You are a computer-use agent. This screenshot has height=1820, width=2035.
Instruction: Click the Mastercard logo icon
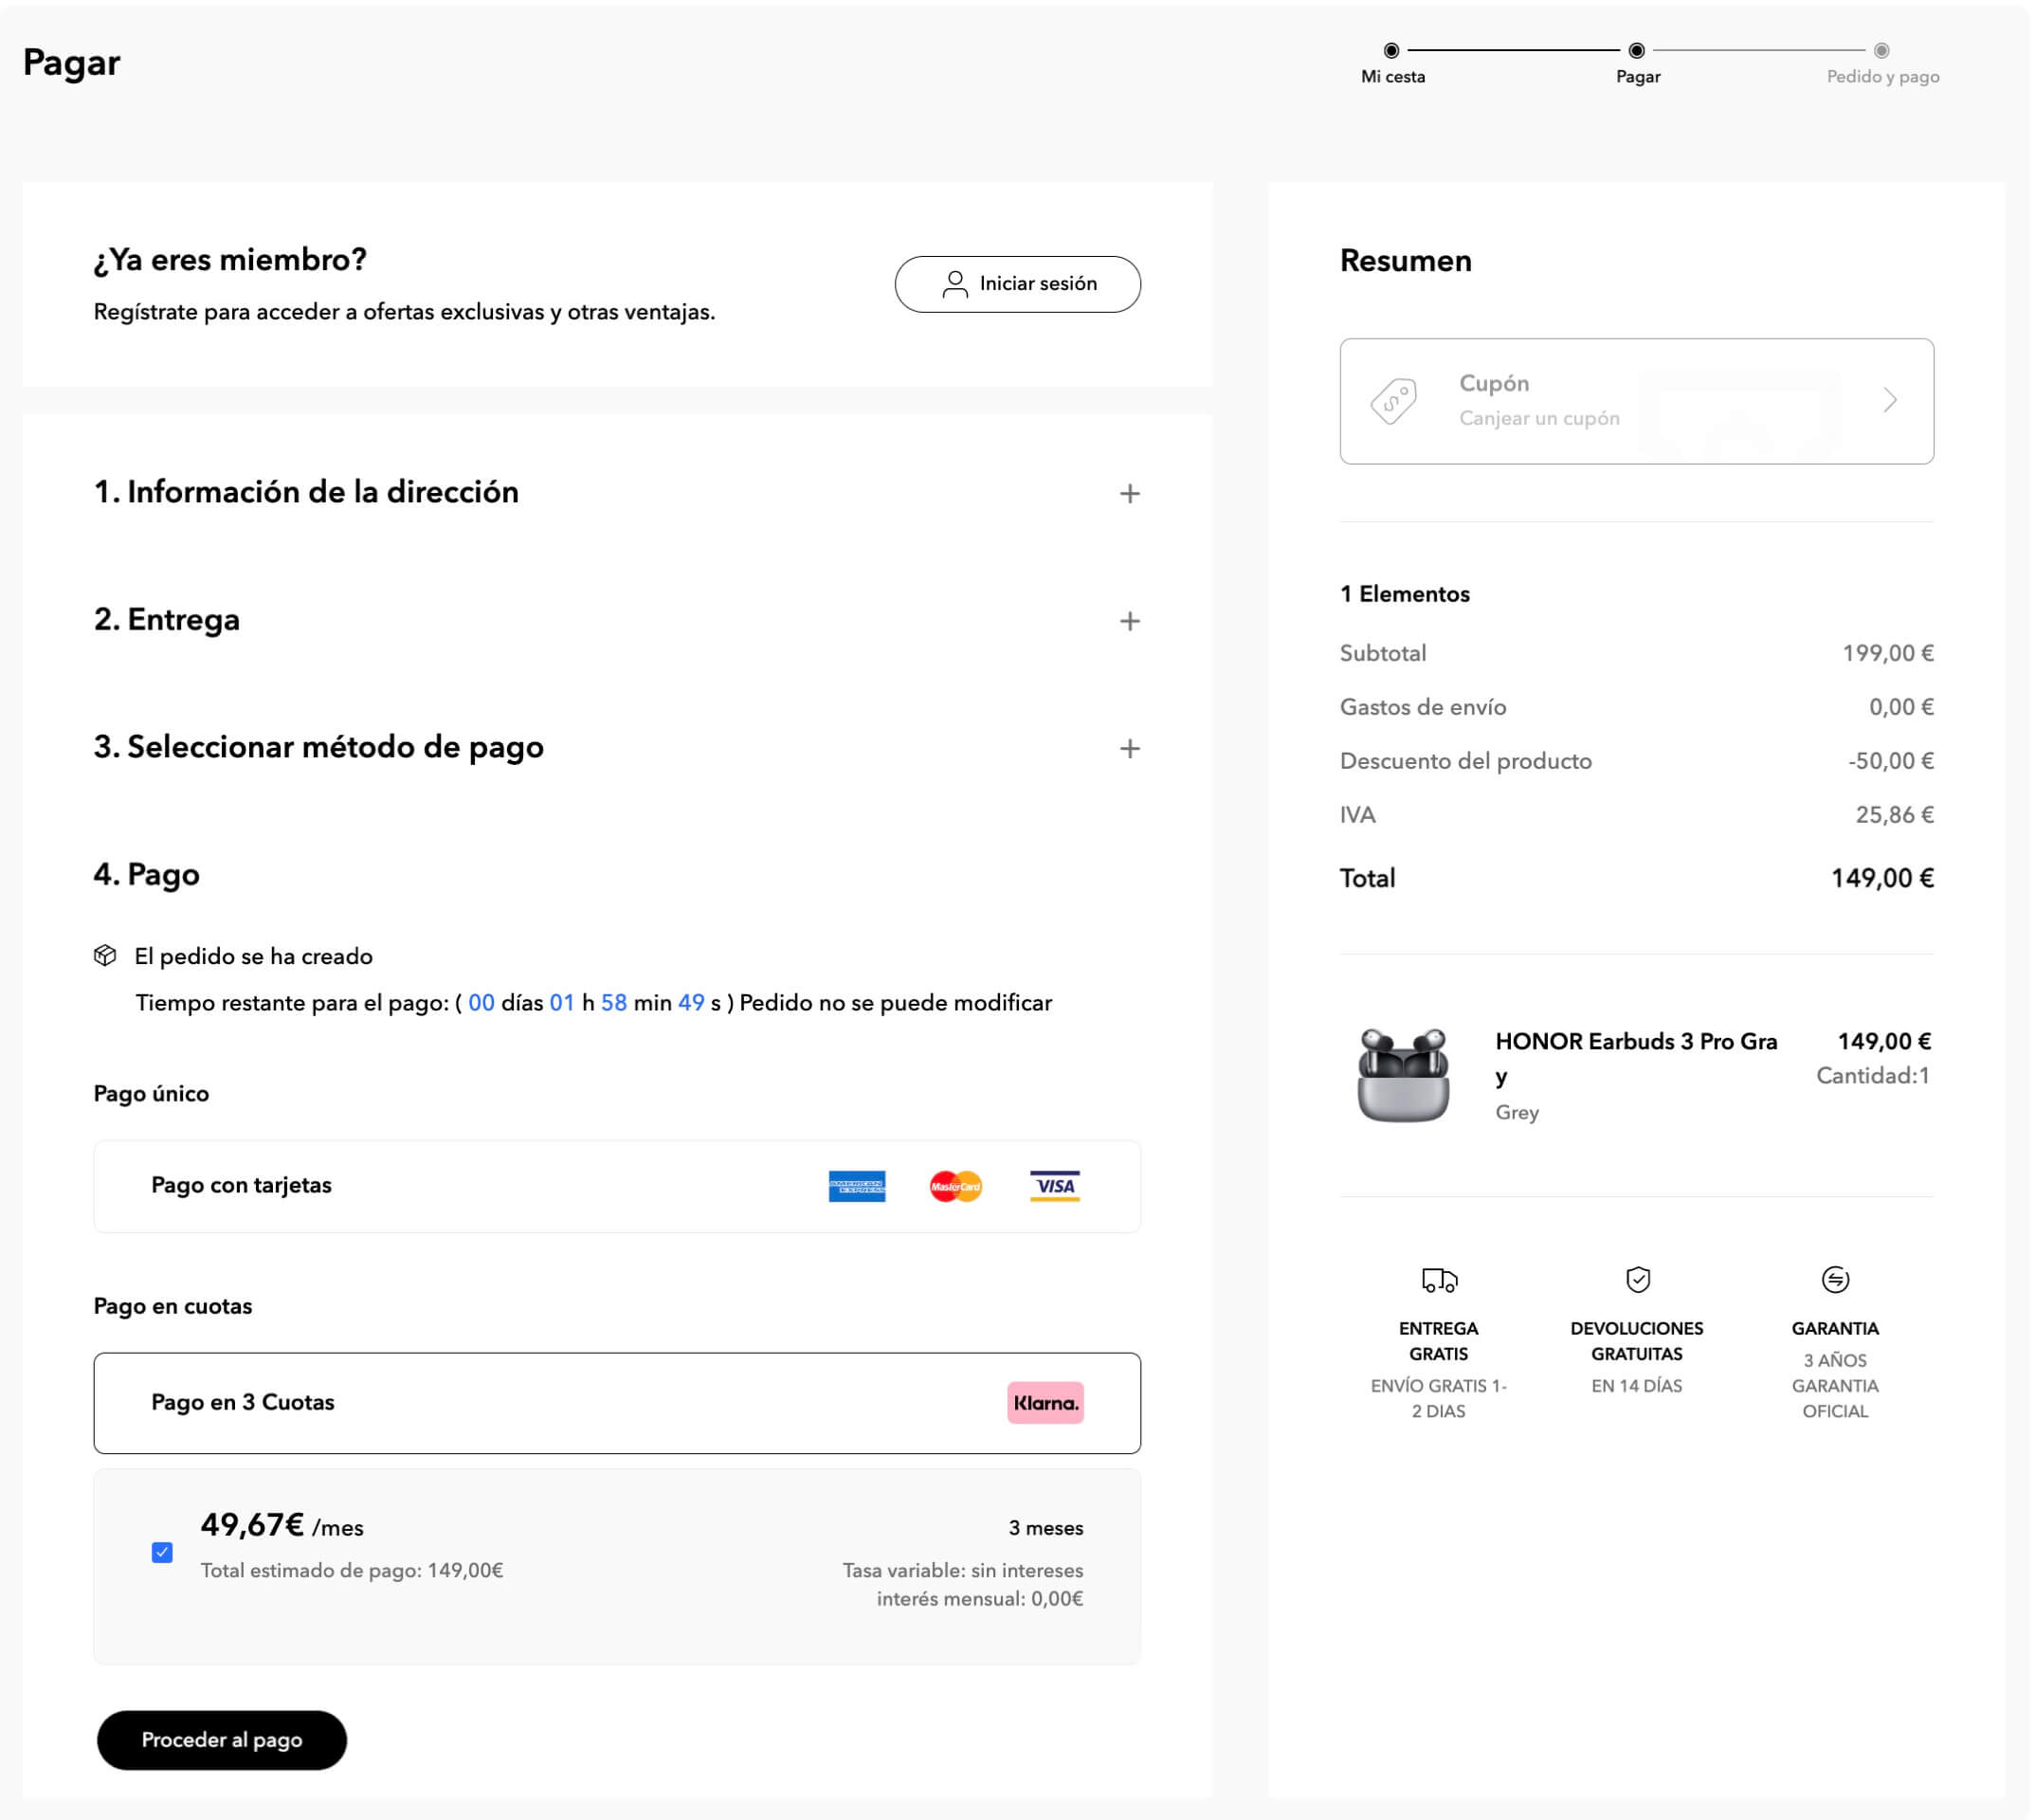(x=955, y=1186)
